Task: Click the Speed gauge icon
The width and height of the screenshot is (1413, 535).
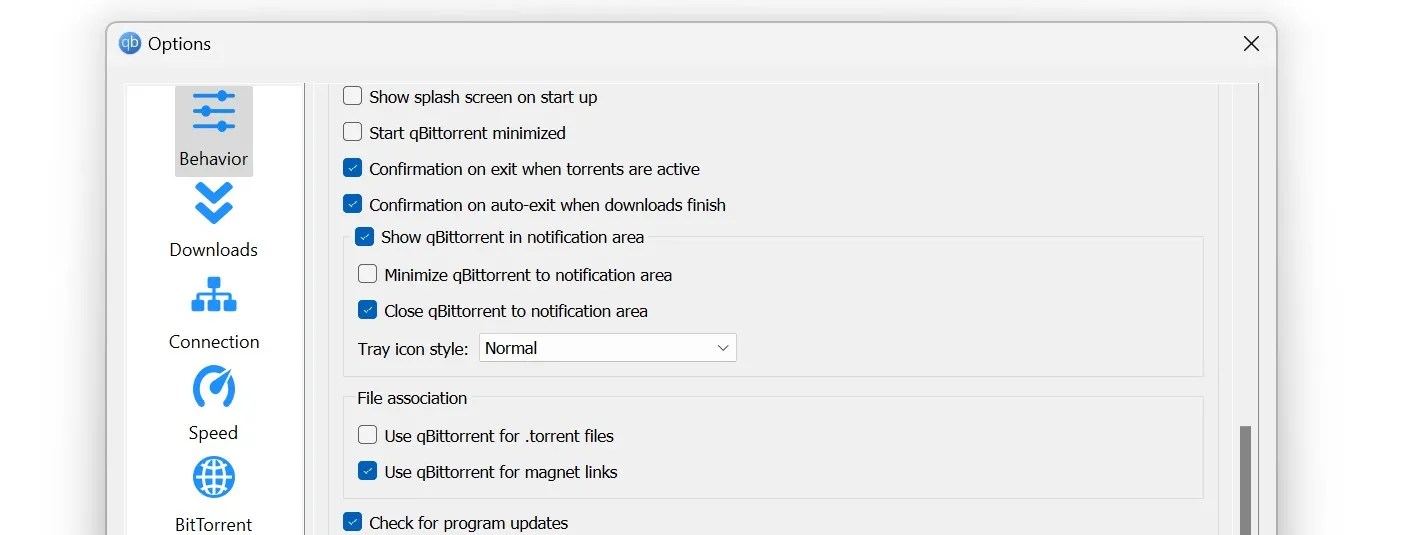Action: click(x=213, y=387)
